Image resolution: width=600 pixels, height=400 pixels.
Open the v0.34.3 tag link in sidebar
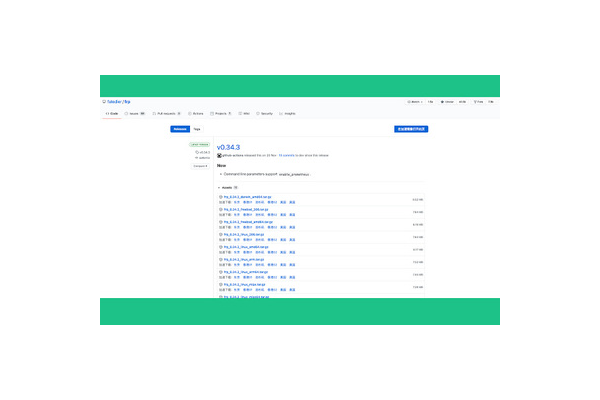(202, 152)
